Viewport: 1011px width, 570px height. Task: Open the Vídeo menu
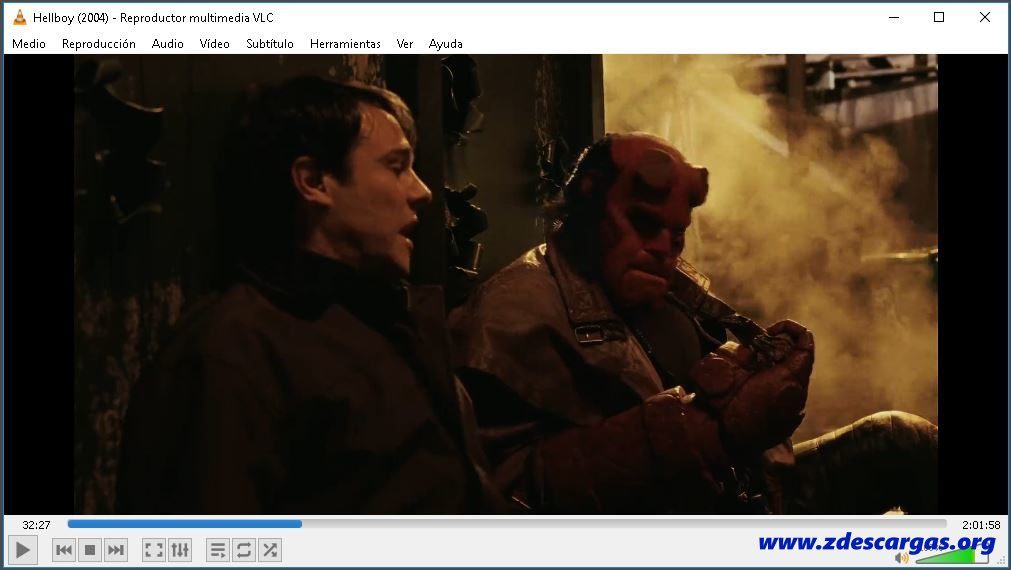(x=215, y=44)
